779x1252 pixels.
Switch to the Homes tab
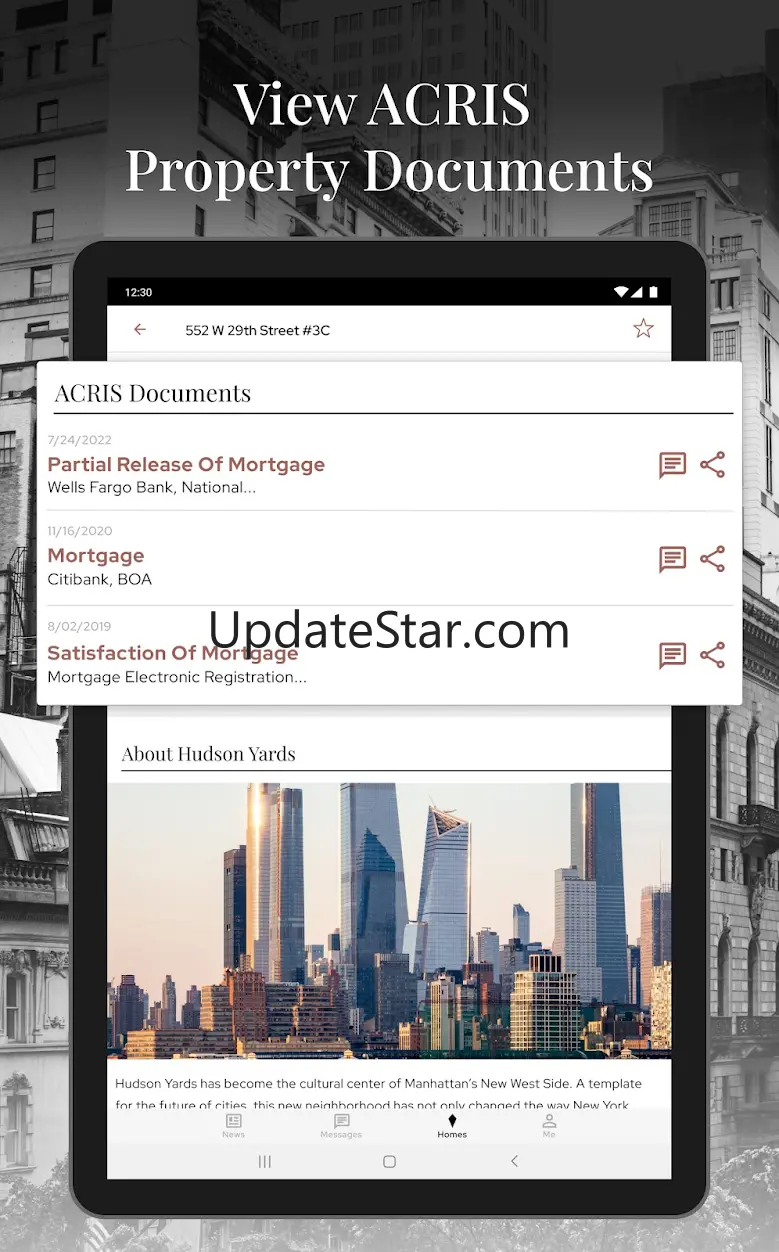[452, 1125]
